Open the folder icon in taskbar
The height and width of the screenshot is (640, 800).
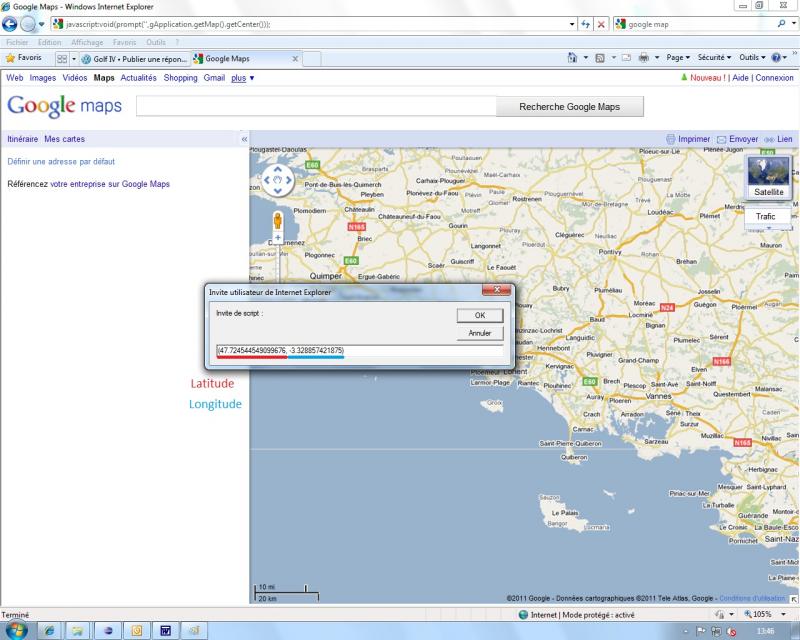(78, 631)
